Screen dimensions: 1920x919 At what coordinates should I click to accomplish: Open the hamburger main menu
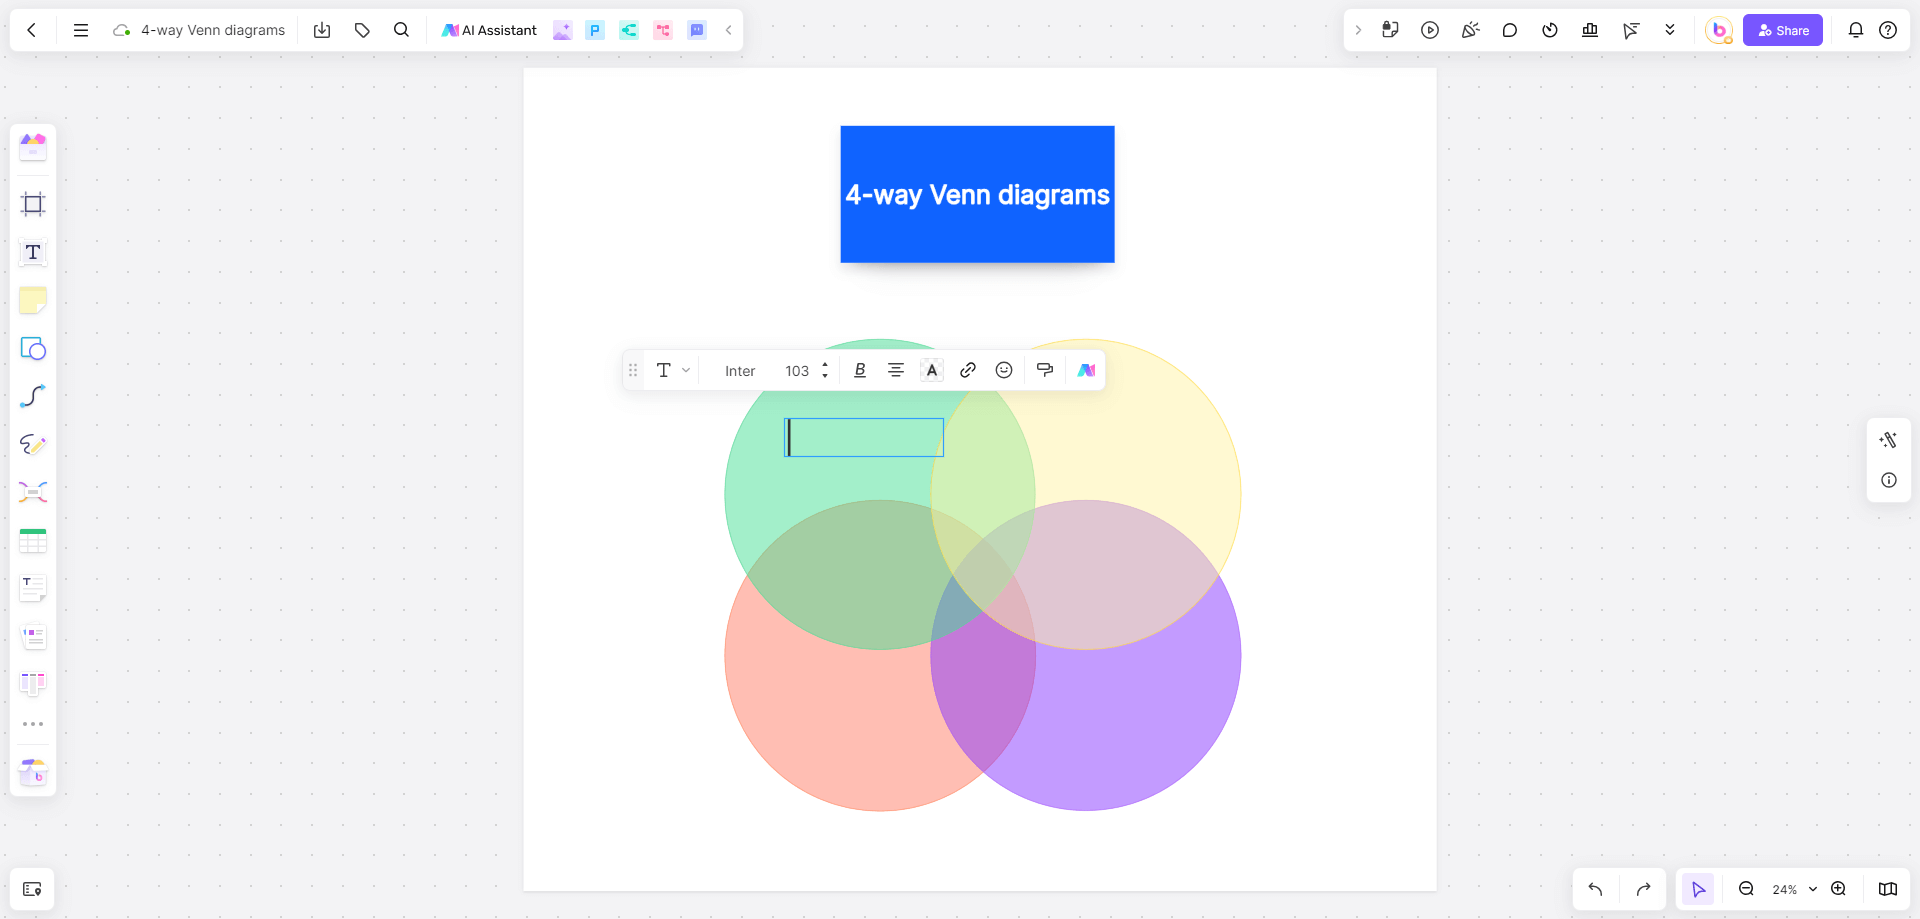(81, 30)
